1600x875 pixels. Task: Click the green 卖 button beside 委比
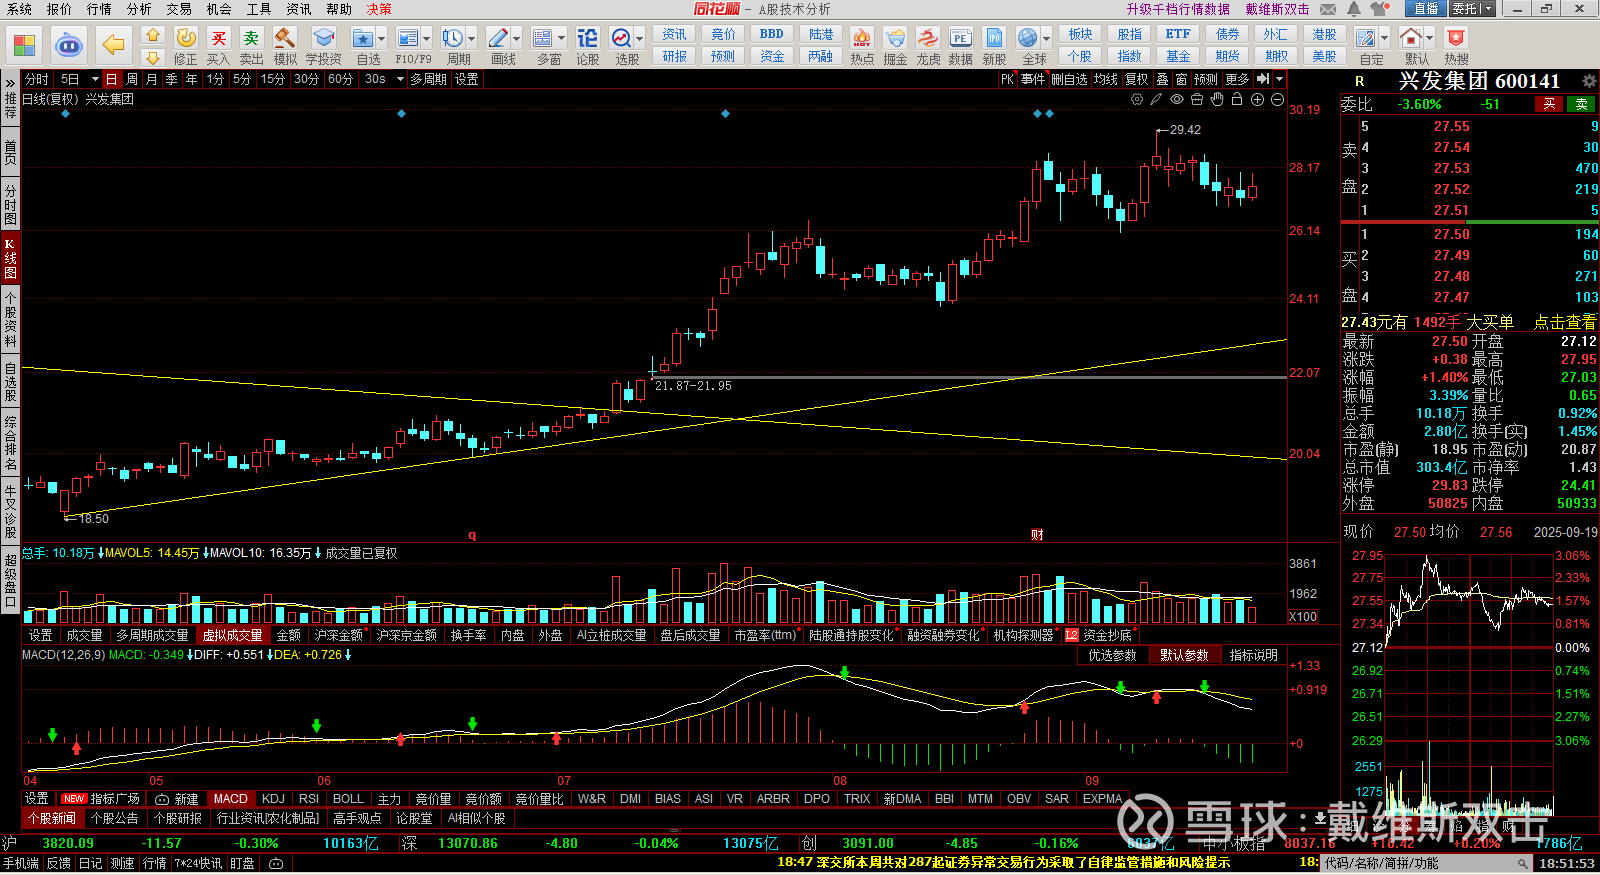click(x=1582, y=104)
